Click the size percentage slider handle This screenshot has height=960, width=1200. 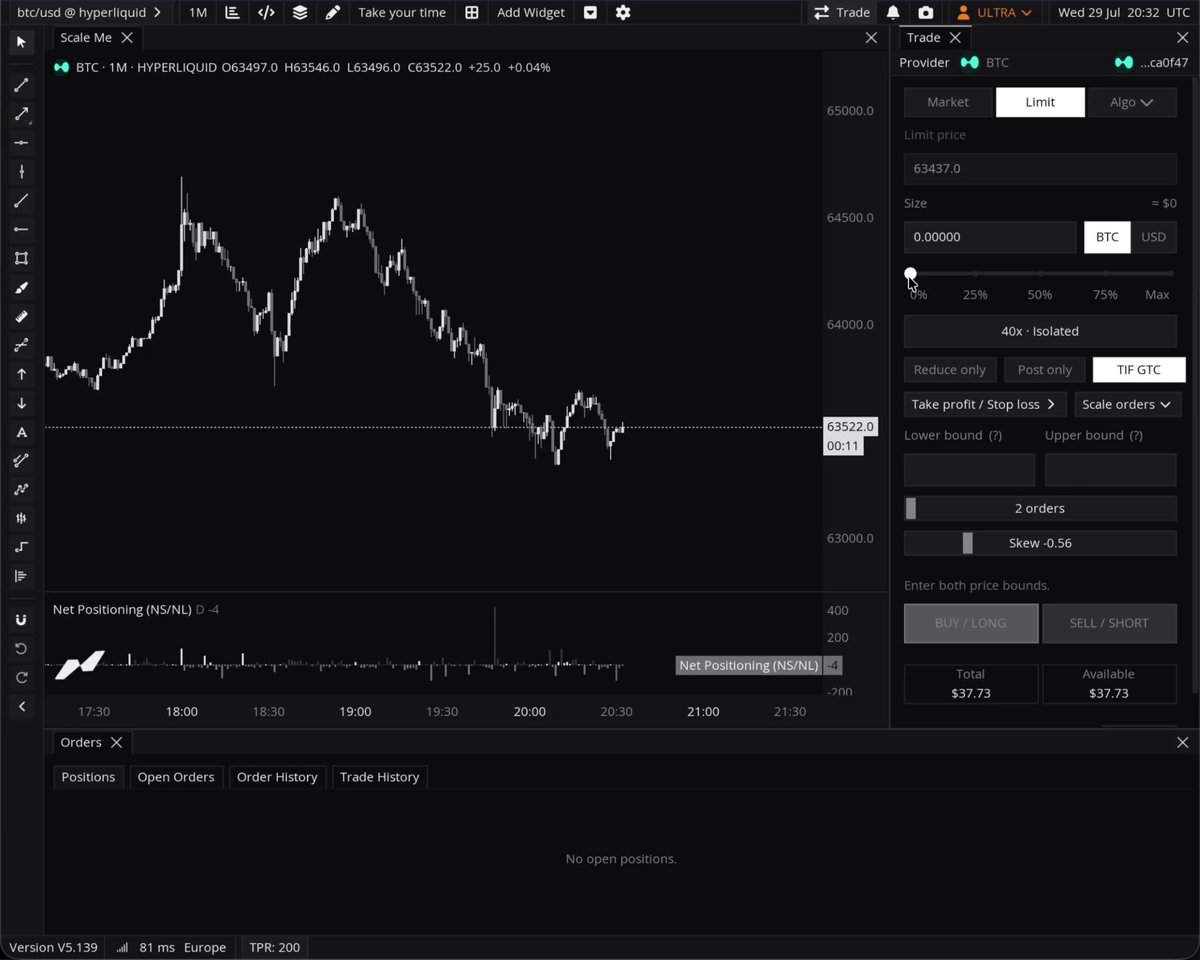(x=910, y=273)
